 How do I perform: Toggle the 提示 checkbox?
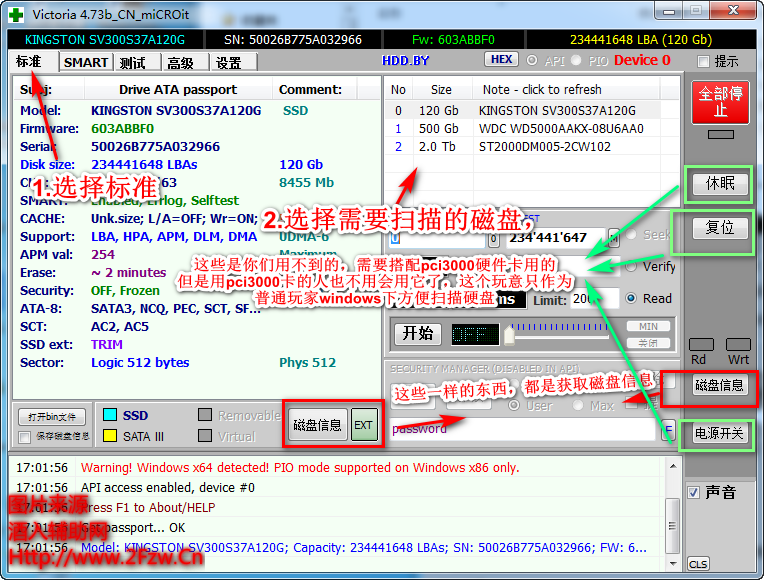(703, 61)
